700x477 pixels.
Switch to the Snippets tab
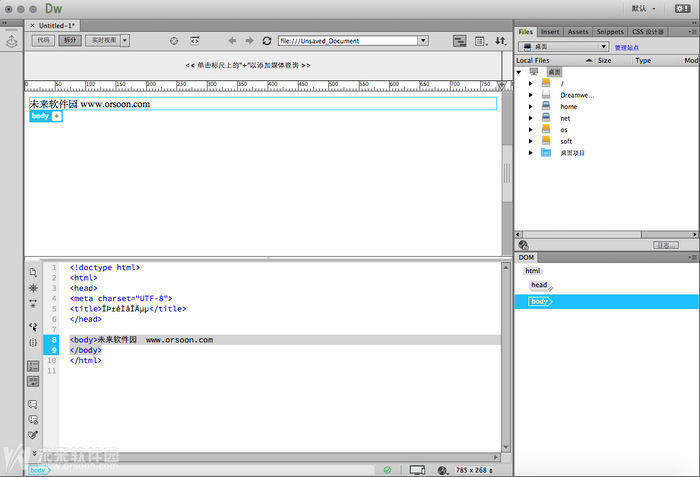[x=610, y=32]
